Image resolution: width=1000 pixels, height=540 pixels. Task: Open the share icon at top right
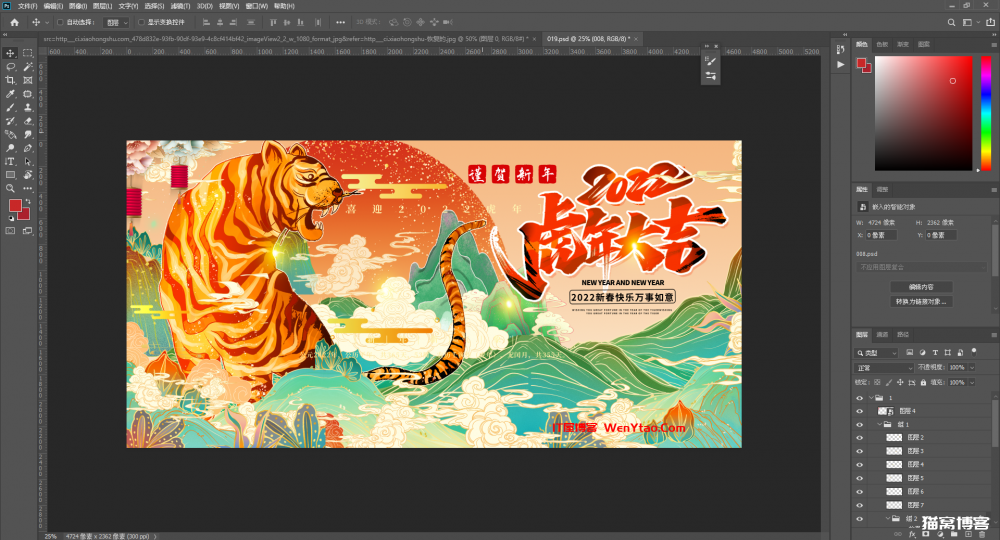(x=990, y=22)
